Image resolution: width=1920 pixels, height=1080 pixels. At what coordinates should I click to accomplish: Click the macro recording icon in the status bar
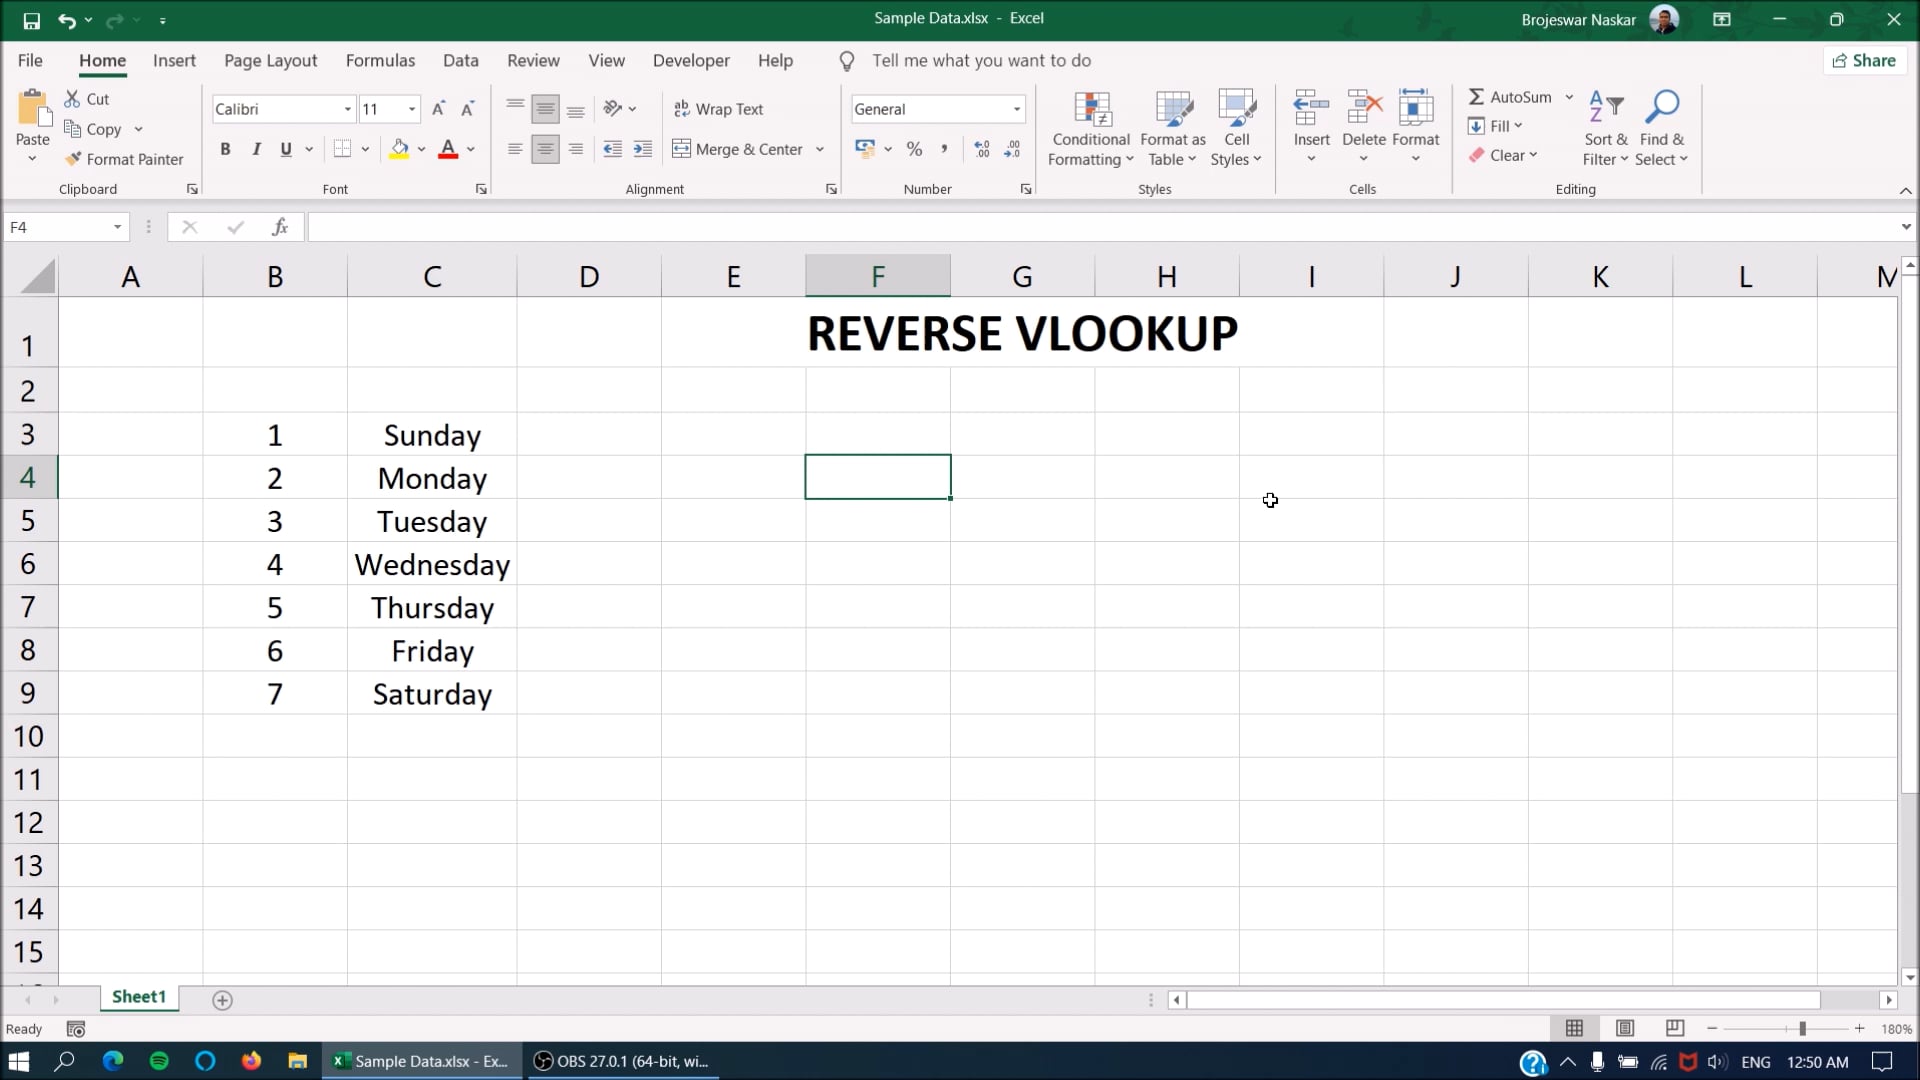click(x=75, y=1029)
